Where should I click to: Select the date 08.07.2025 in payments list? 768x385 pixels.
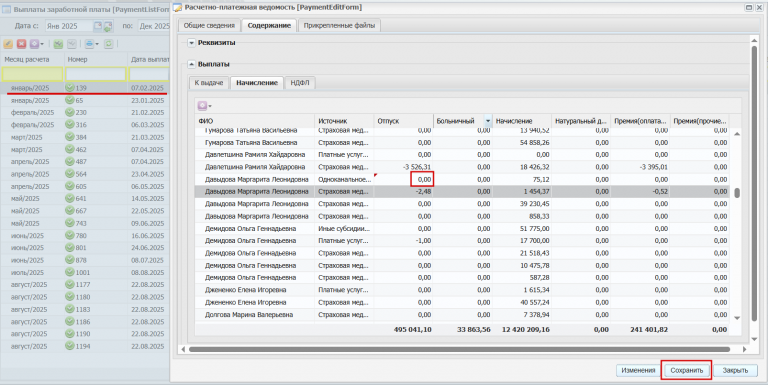(x=147, y=260)
